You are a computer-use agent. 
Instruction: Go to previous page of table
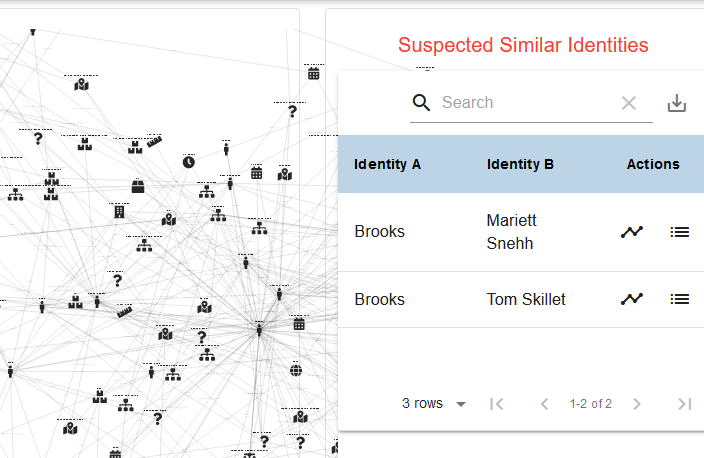click(544, 404)
